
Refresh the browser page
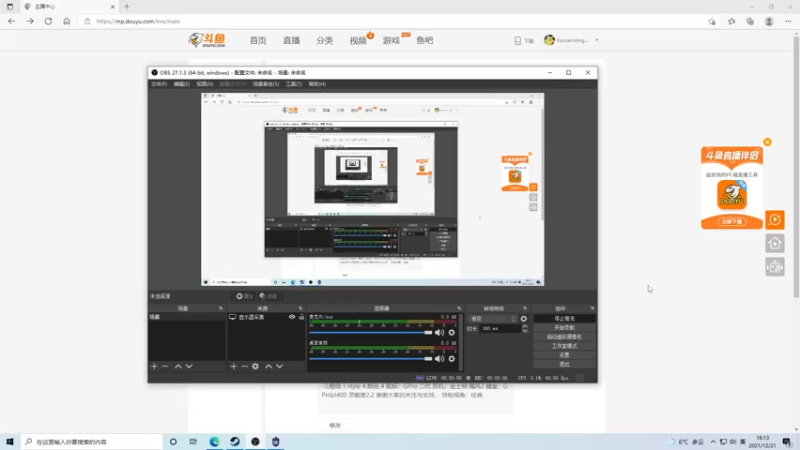pos(48,21)
